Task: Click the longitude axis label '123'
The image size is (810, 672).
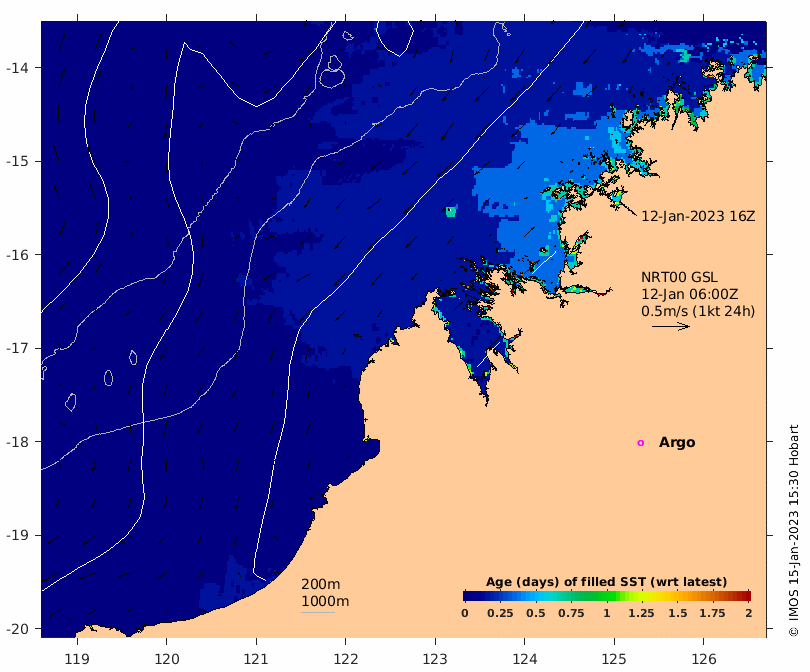Action: (x=435, y=659)
